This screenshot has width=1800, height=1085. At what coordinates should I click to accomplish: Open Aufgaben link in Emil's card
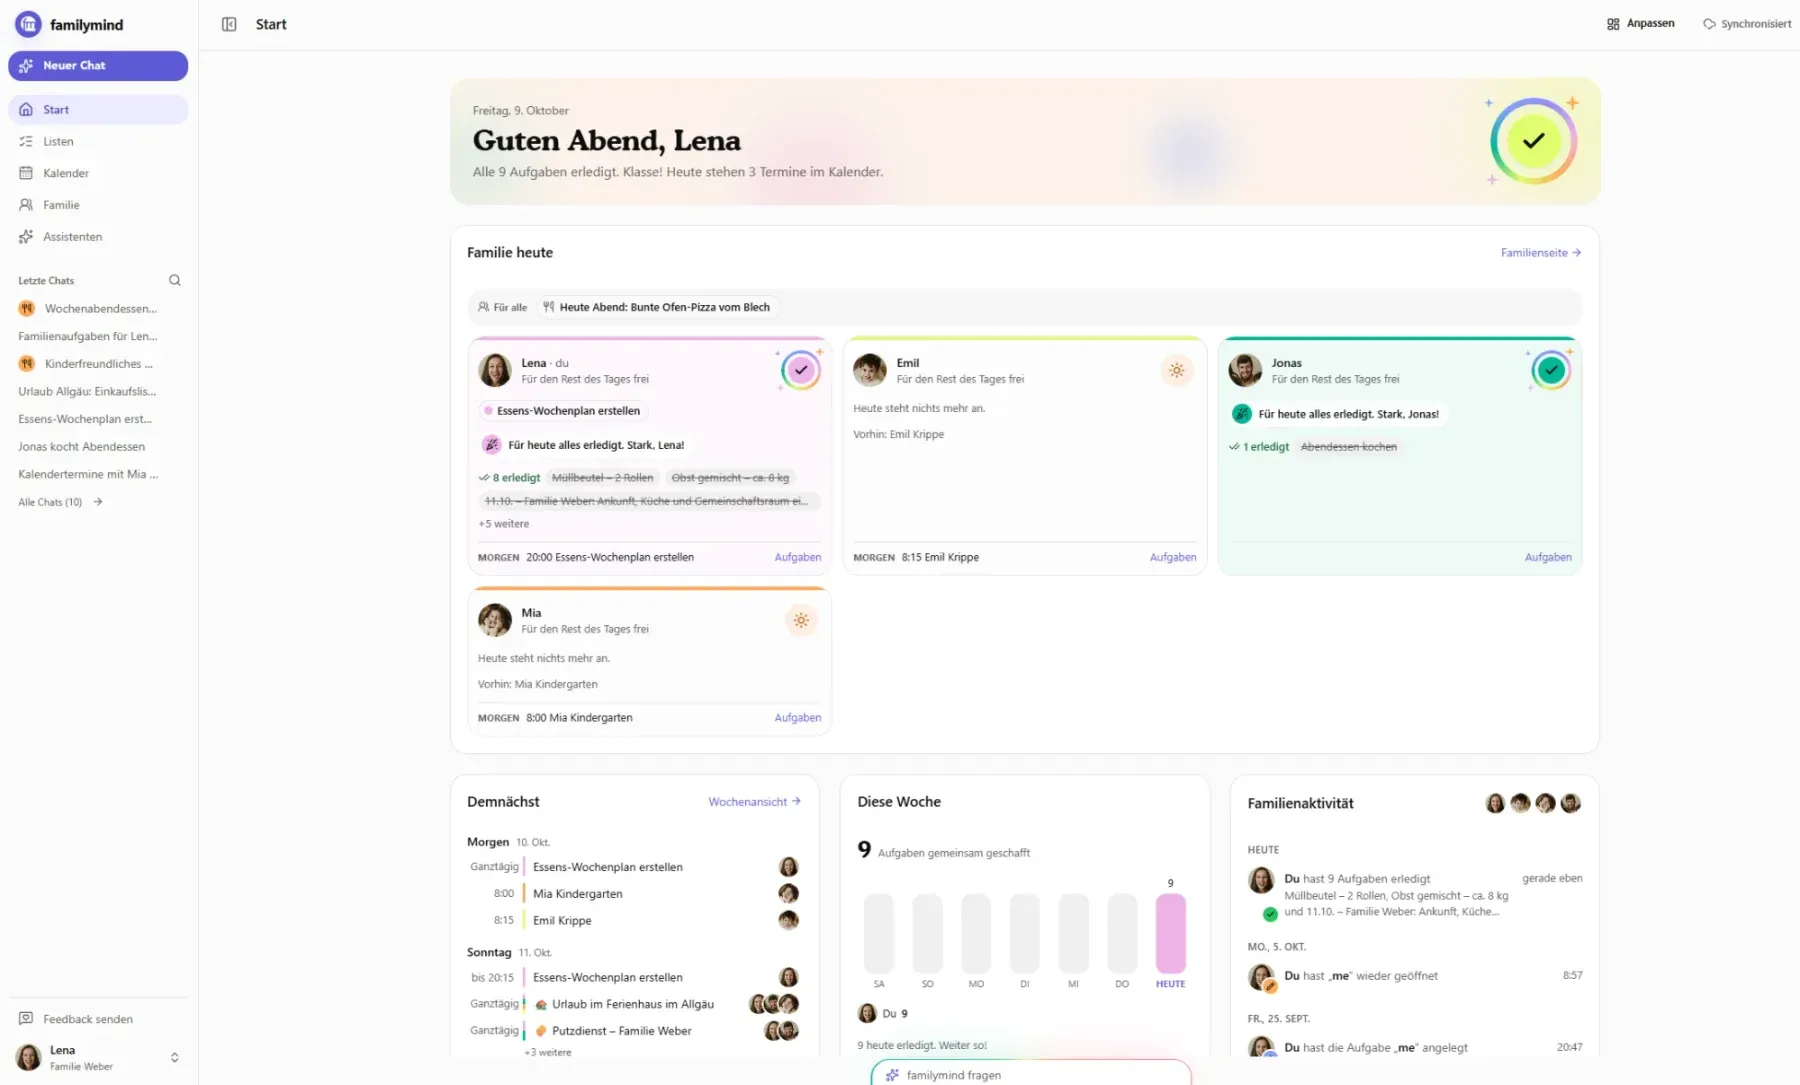[x=1173, y=558]
